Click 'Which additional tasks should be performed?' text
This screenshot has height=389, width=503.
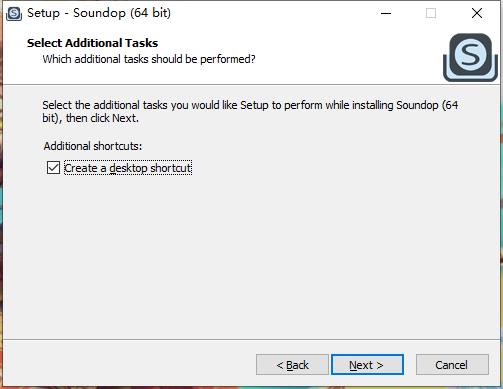[x=149, y=59]
